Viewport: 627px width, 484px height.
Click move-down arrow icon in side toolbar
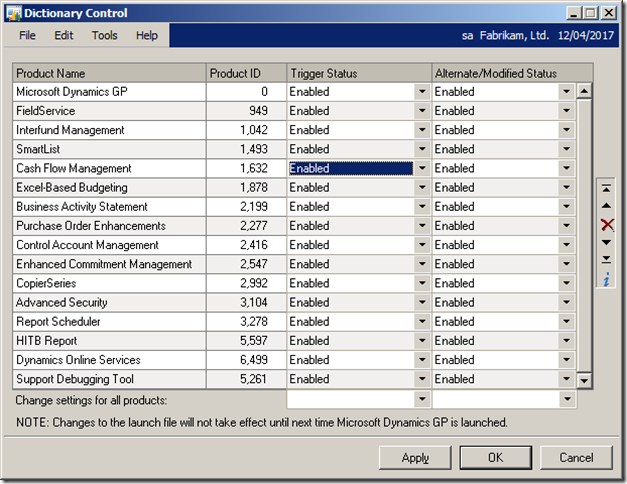pos(606,242)
